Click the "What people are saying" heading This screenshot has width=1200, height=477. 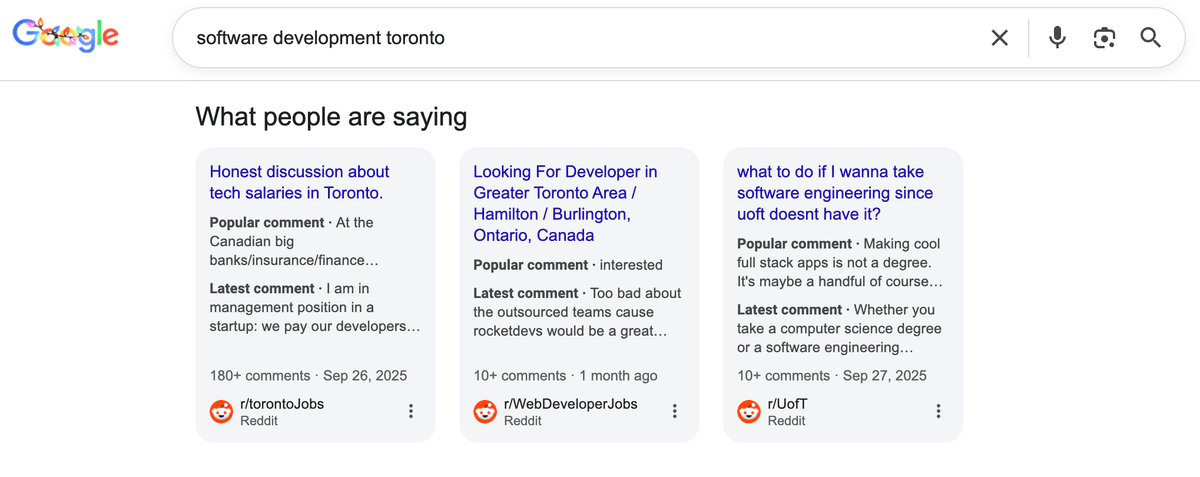pyautogui.click(x=331, y=117)
